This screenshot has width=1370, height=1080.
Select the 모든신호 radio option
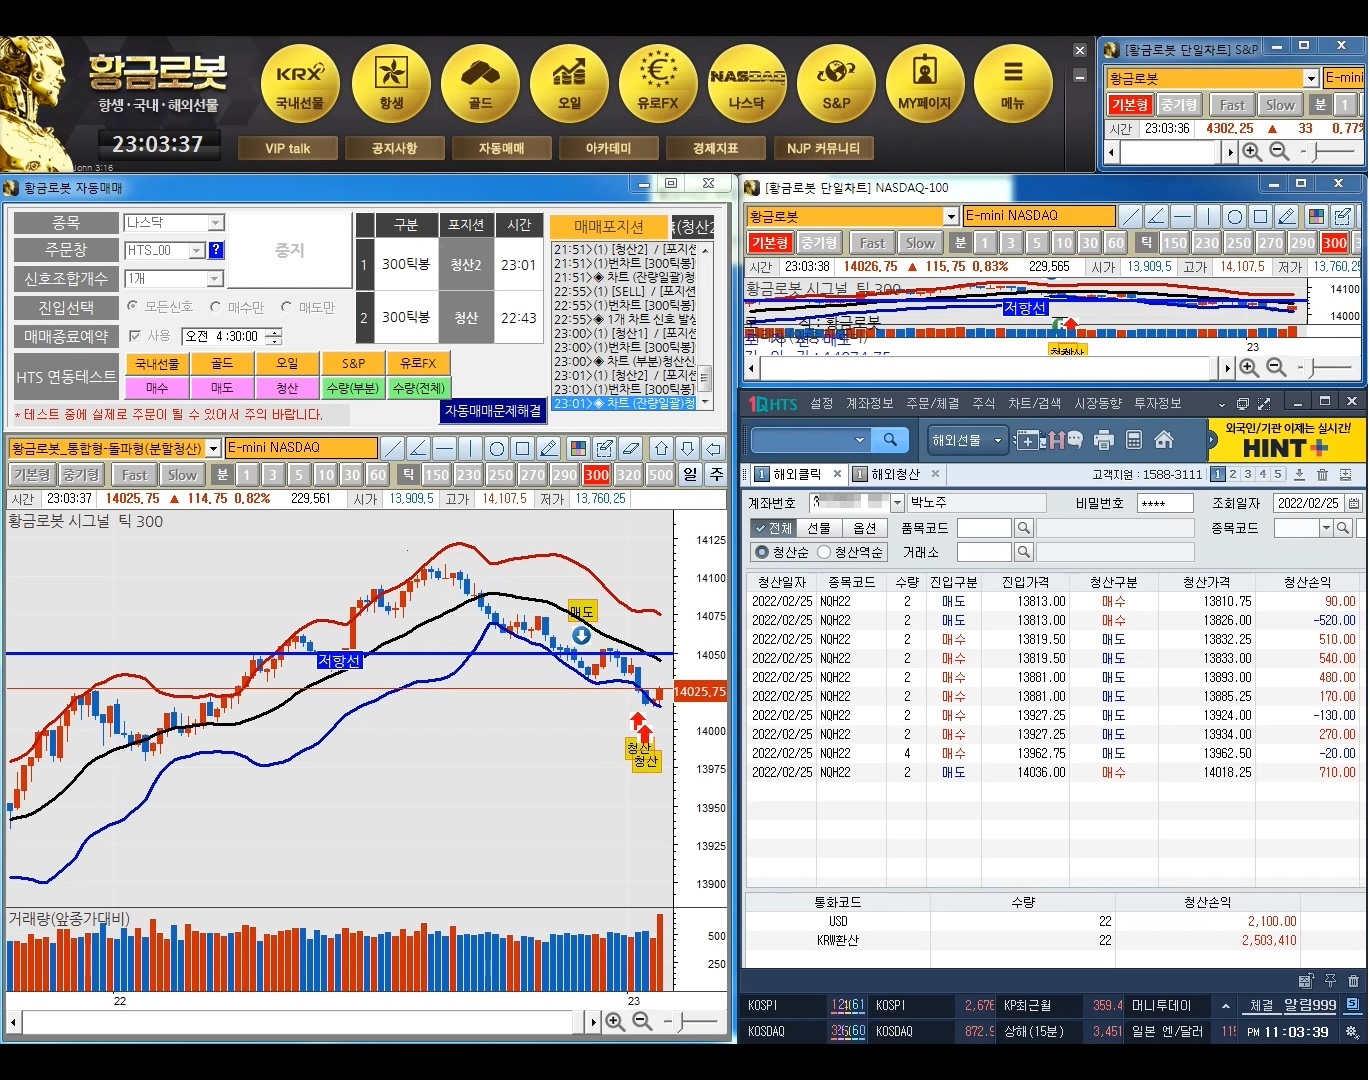[x=133, y=307]
